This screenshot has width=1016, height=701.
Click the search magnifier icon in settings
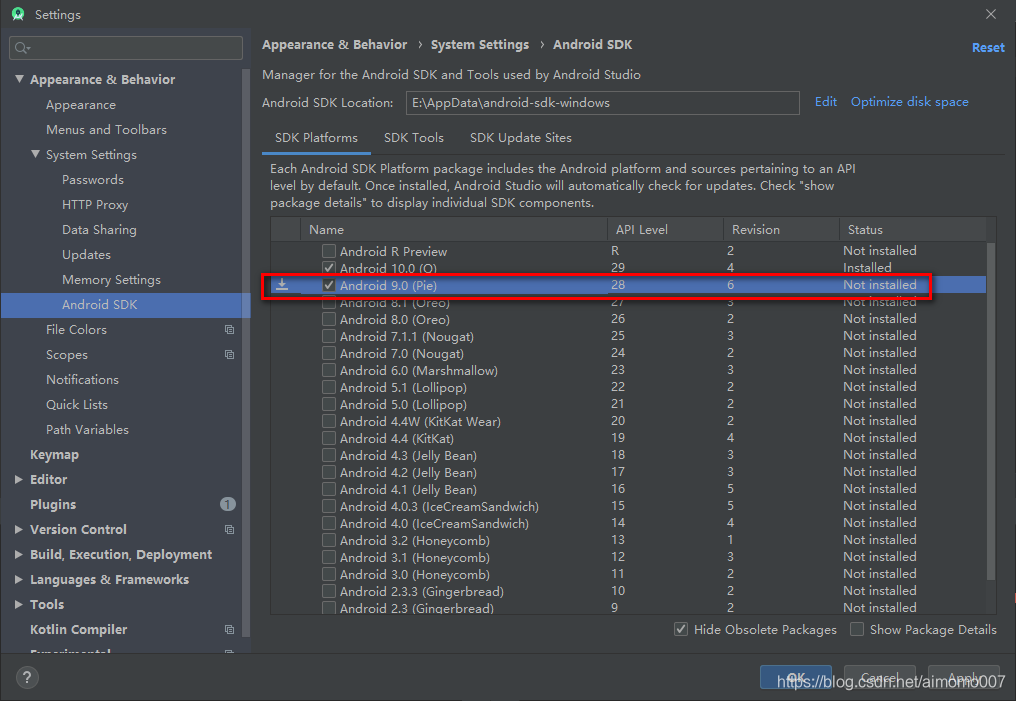(x=22, y=48)
